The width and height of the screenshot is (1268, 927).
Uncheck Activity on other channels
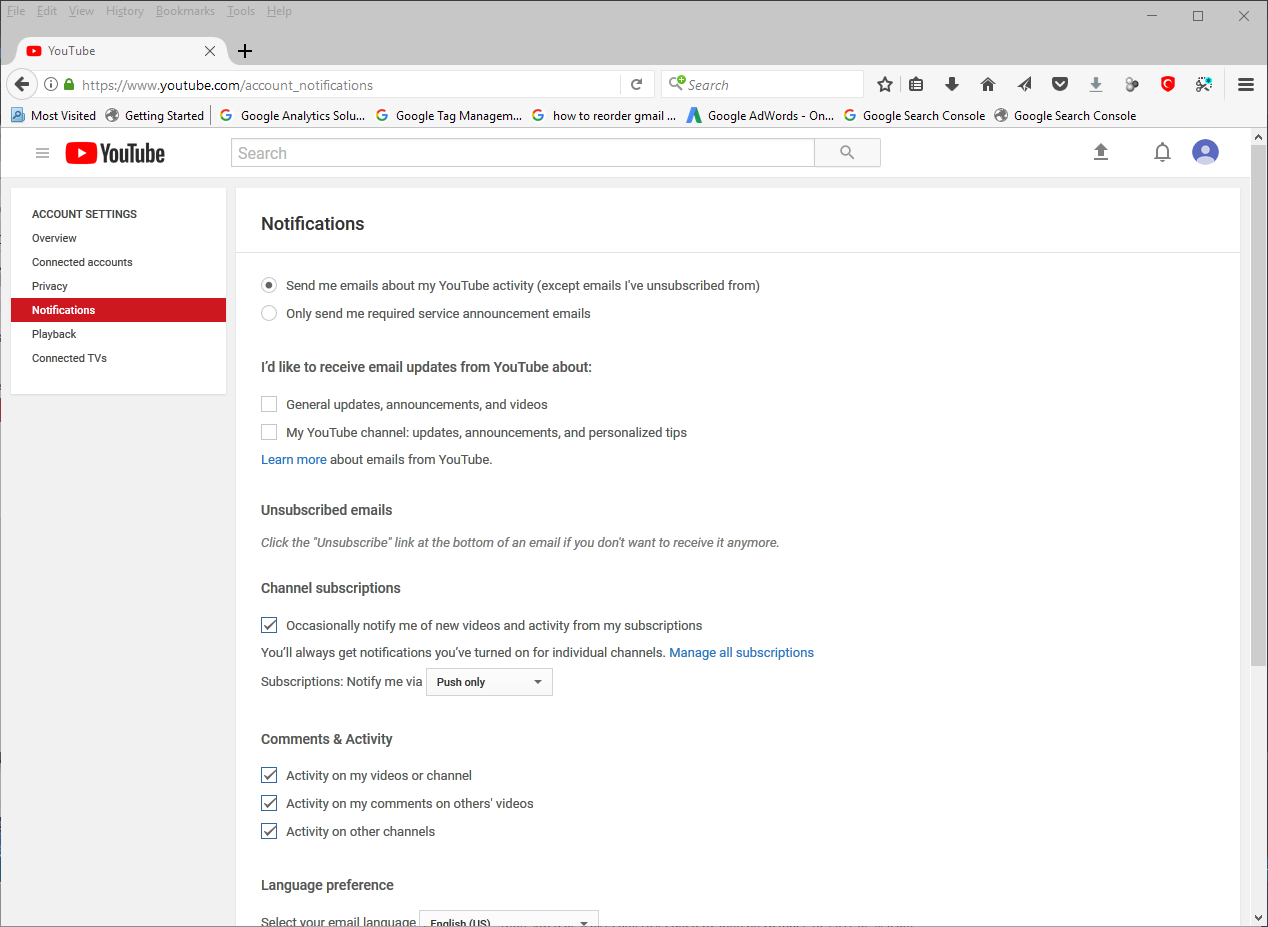269,831
